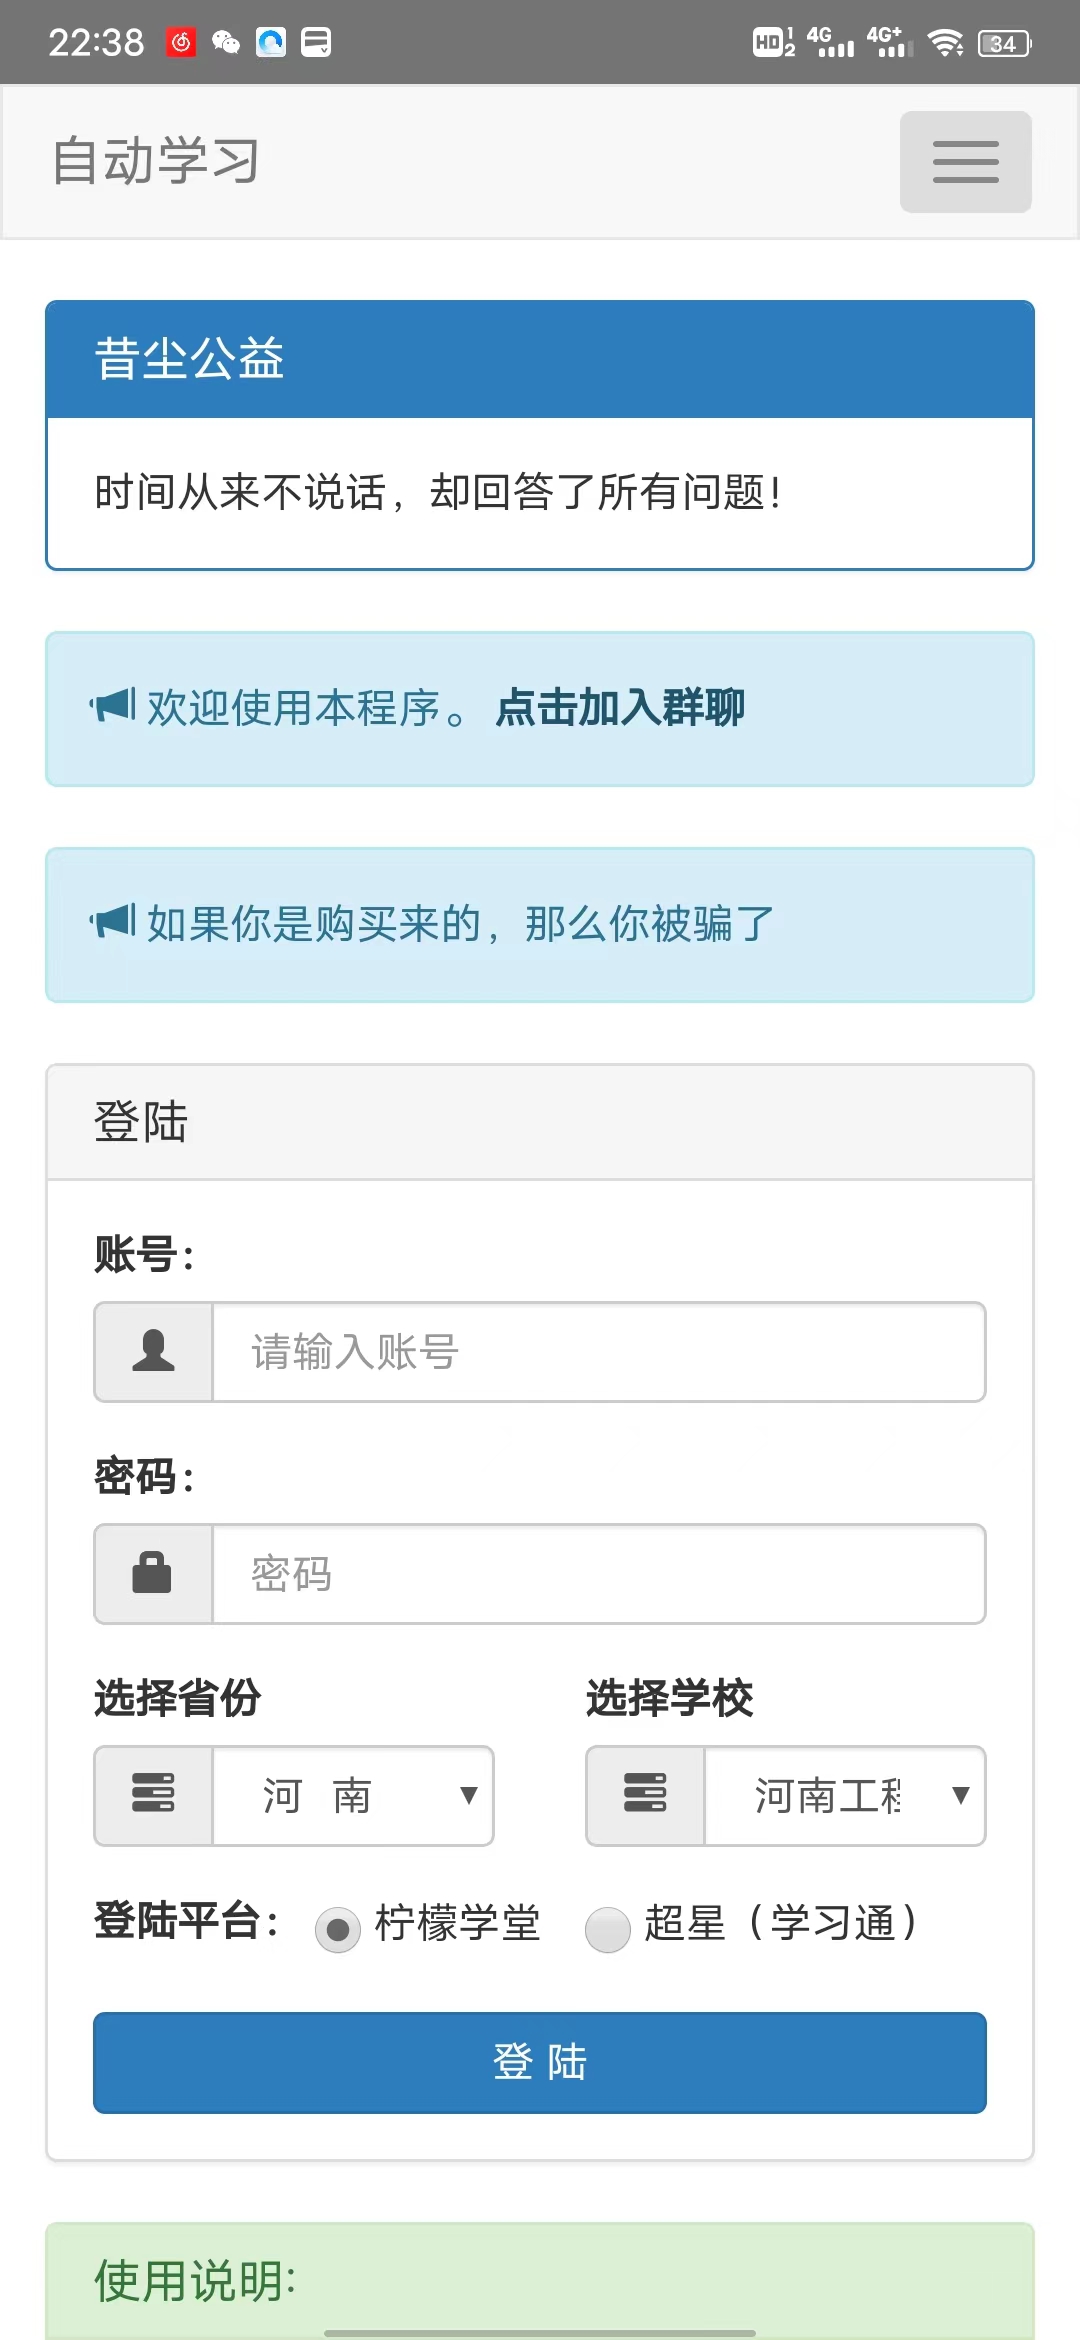Click the megaphone icon in the warning notice
The width and height of the screenshot is (1080, 2340).
113,923
